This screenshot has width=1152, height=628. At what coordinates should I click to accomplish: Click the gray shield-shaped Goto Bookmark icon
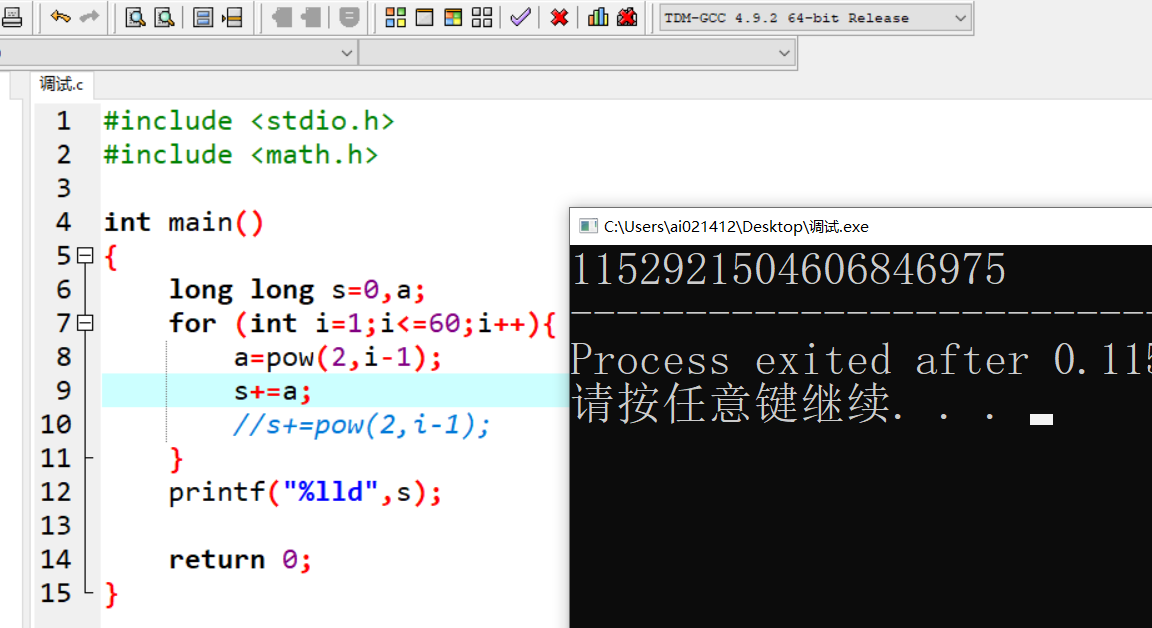(350, 17)
